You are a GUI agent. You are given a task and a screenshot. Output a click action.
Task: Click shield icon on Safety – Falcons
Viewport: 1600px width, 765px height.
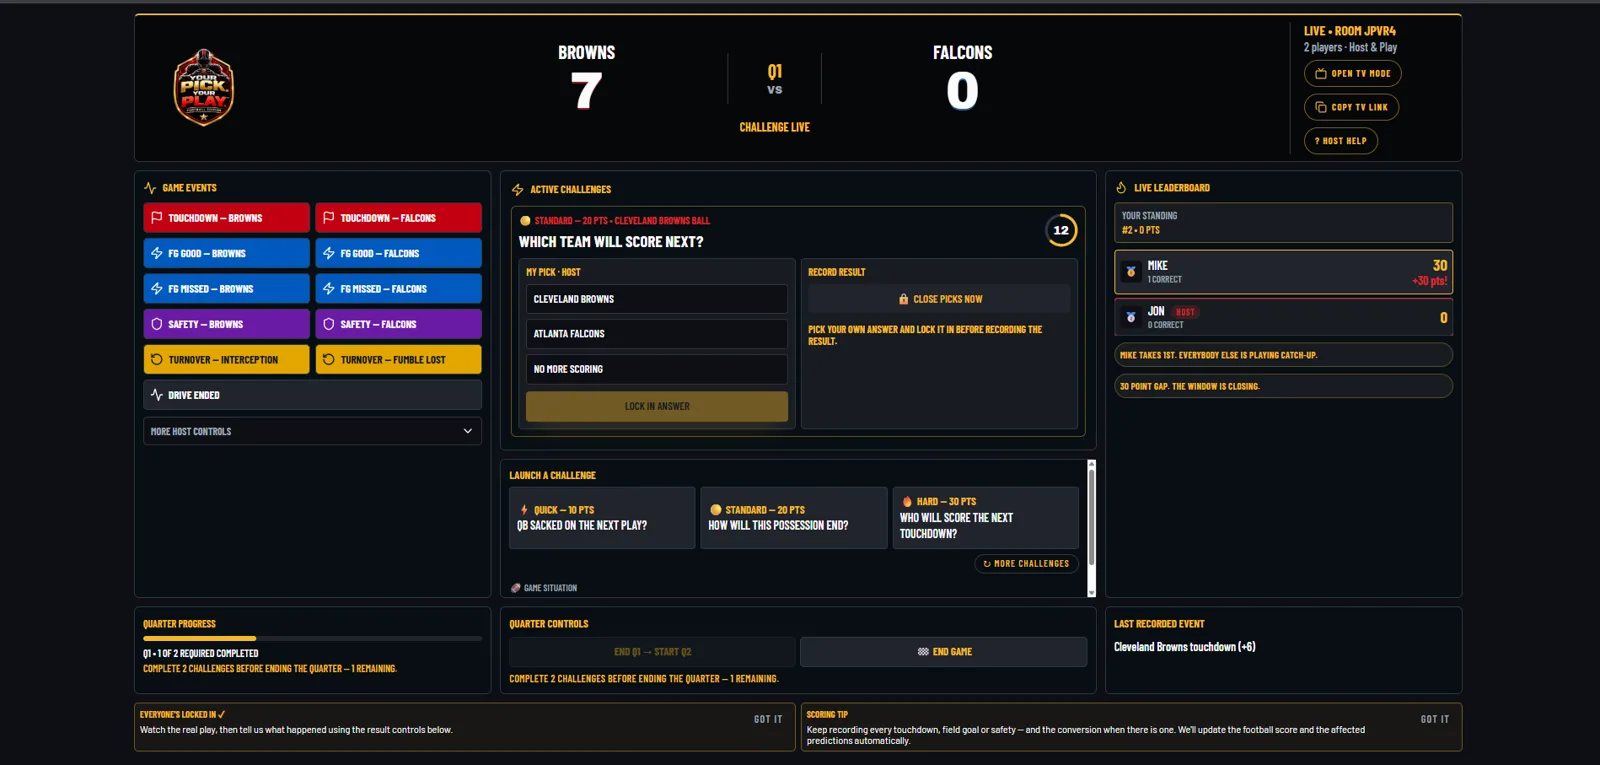click(329, 324)
